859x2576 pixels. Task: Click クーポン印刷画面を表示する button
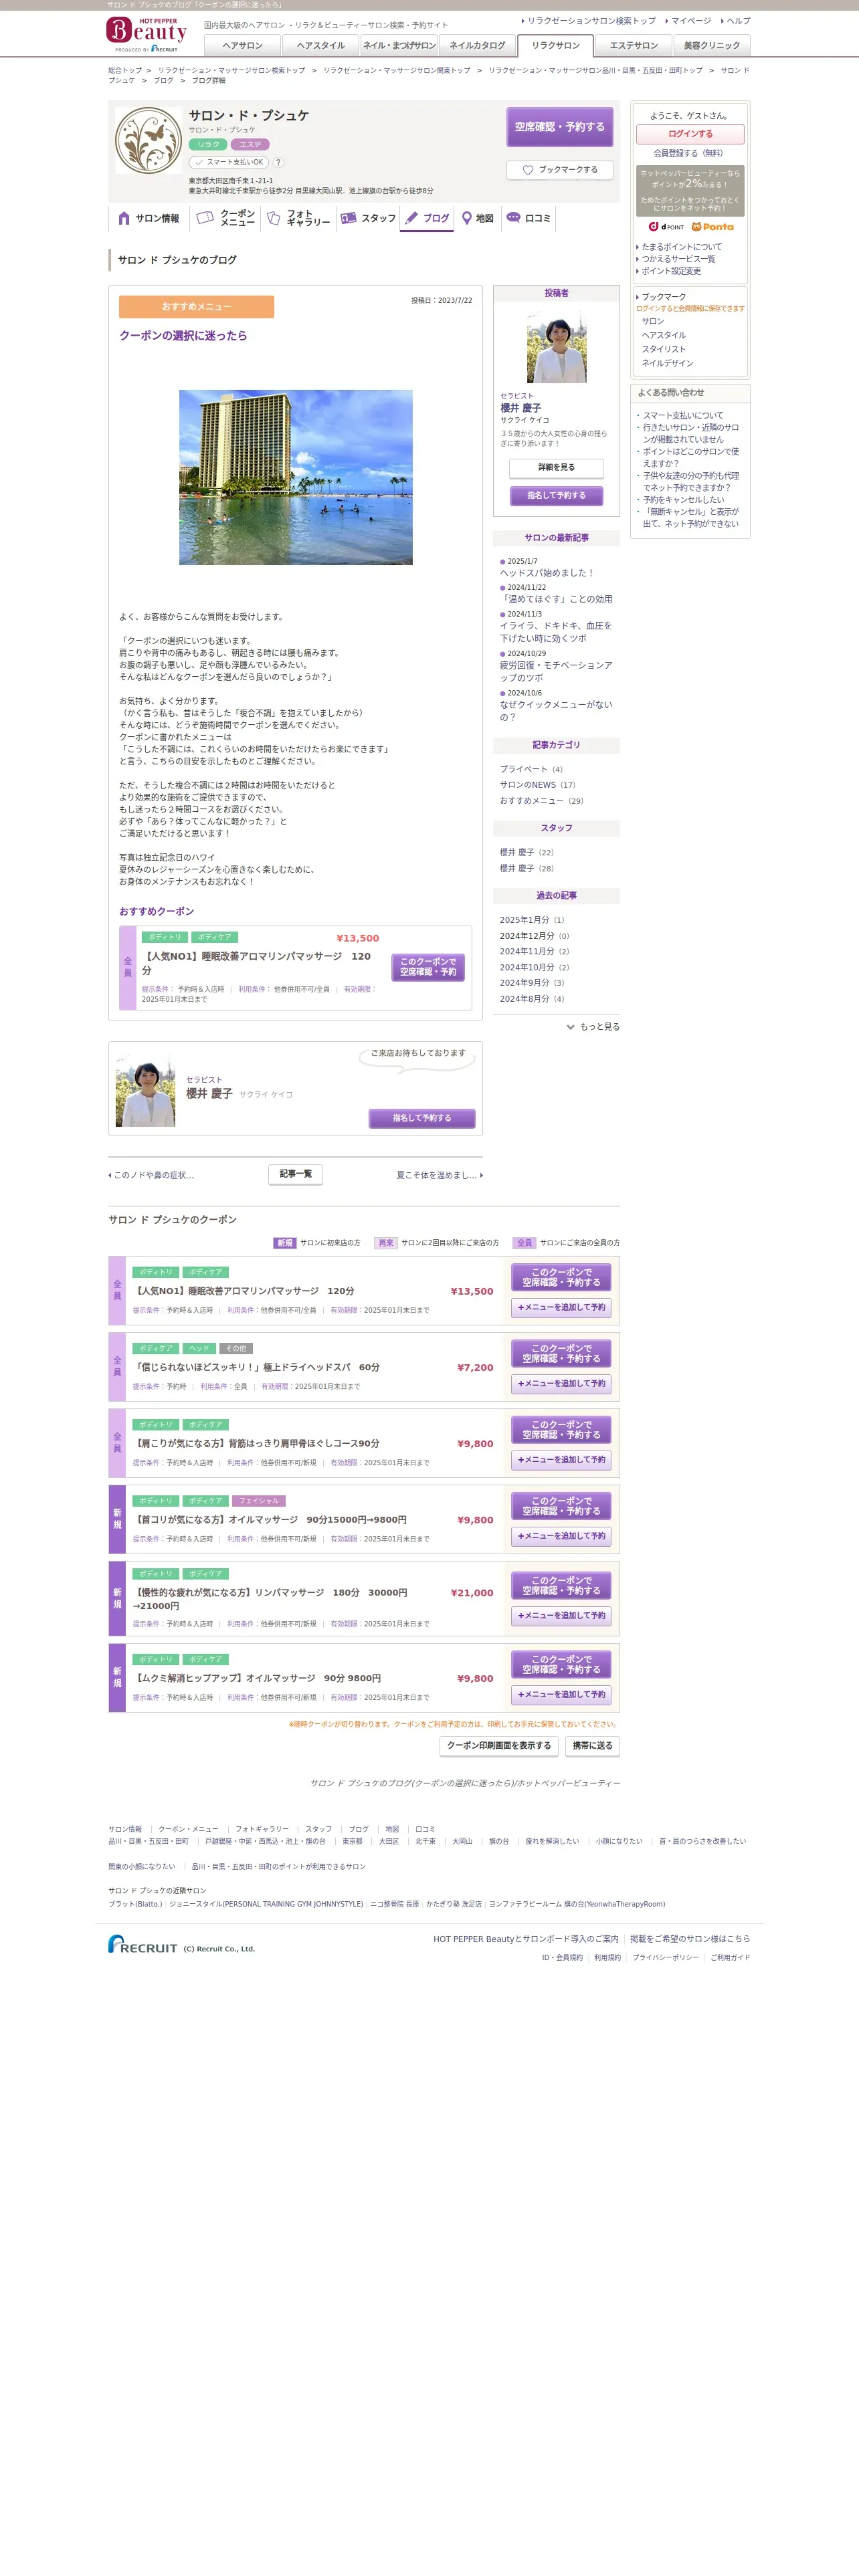tap(499, 1746)
